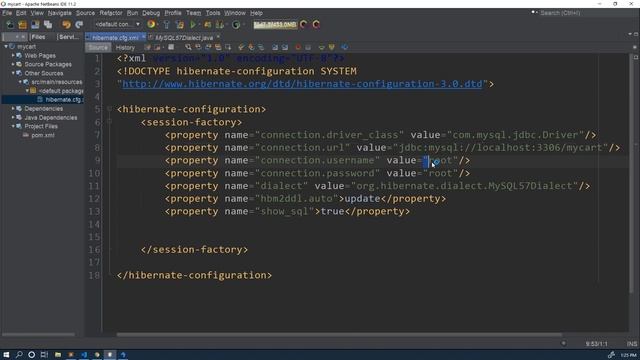
Task: Expand the Java Dependencies node
Action: tap(13, 118)
